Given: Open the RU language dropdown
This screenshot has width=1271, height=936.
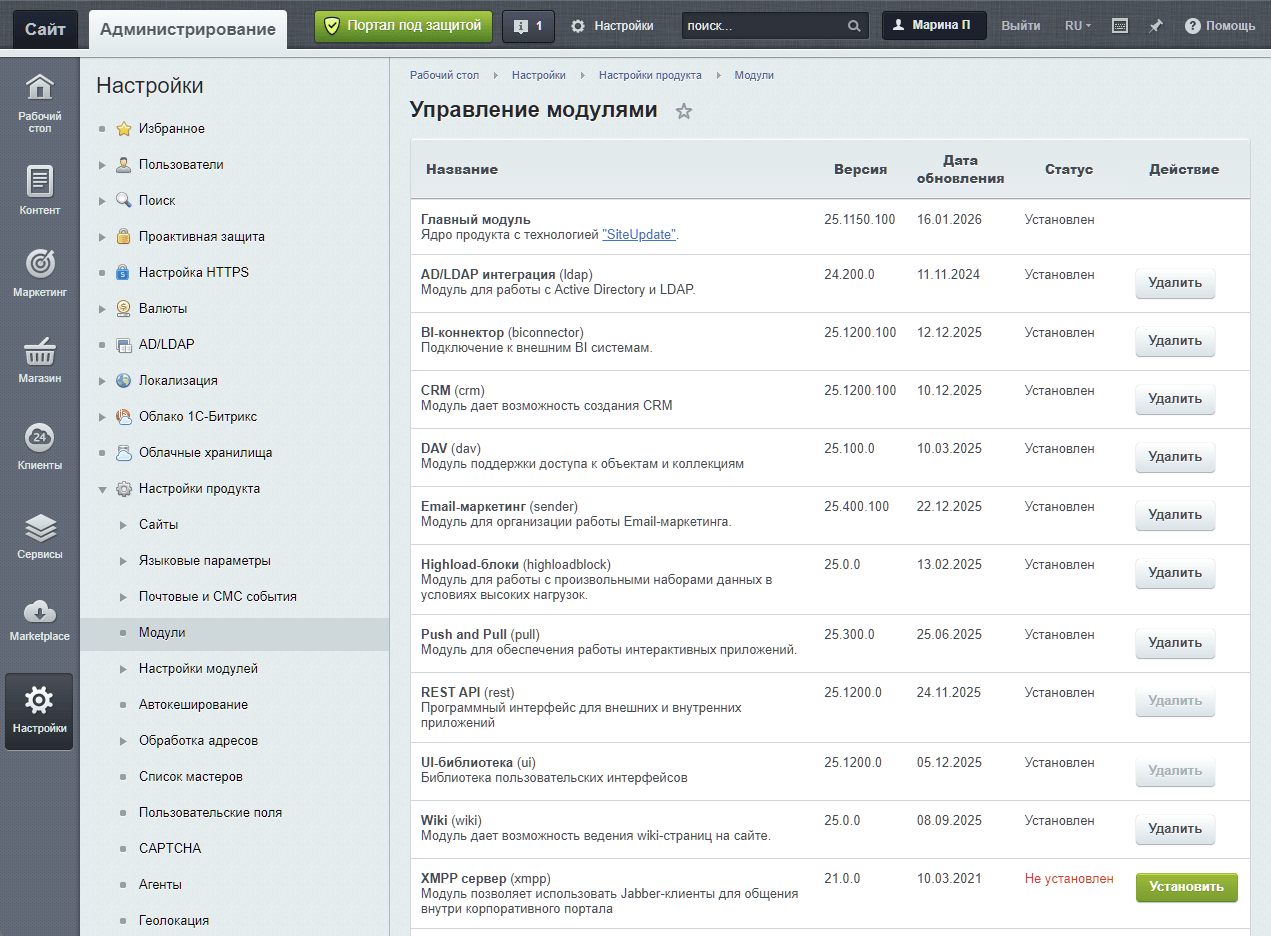Looking at the screenshot, I should [x=1078, y=26].
